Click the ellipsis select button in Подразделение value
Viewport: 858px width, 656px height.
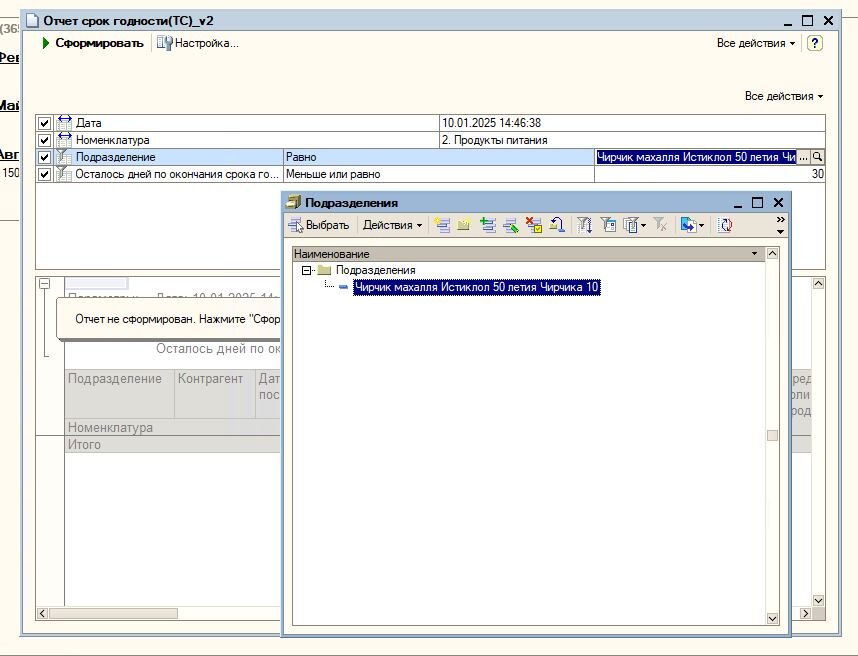point(803,158)
